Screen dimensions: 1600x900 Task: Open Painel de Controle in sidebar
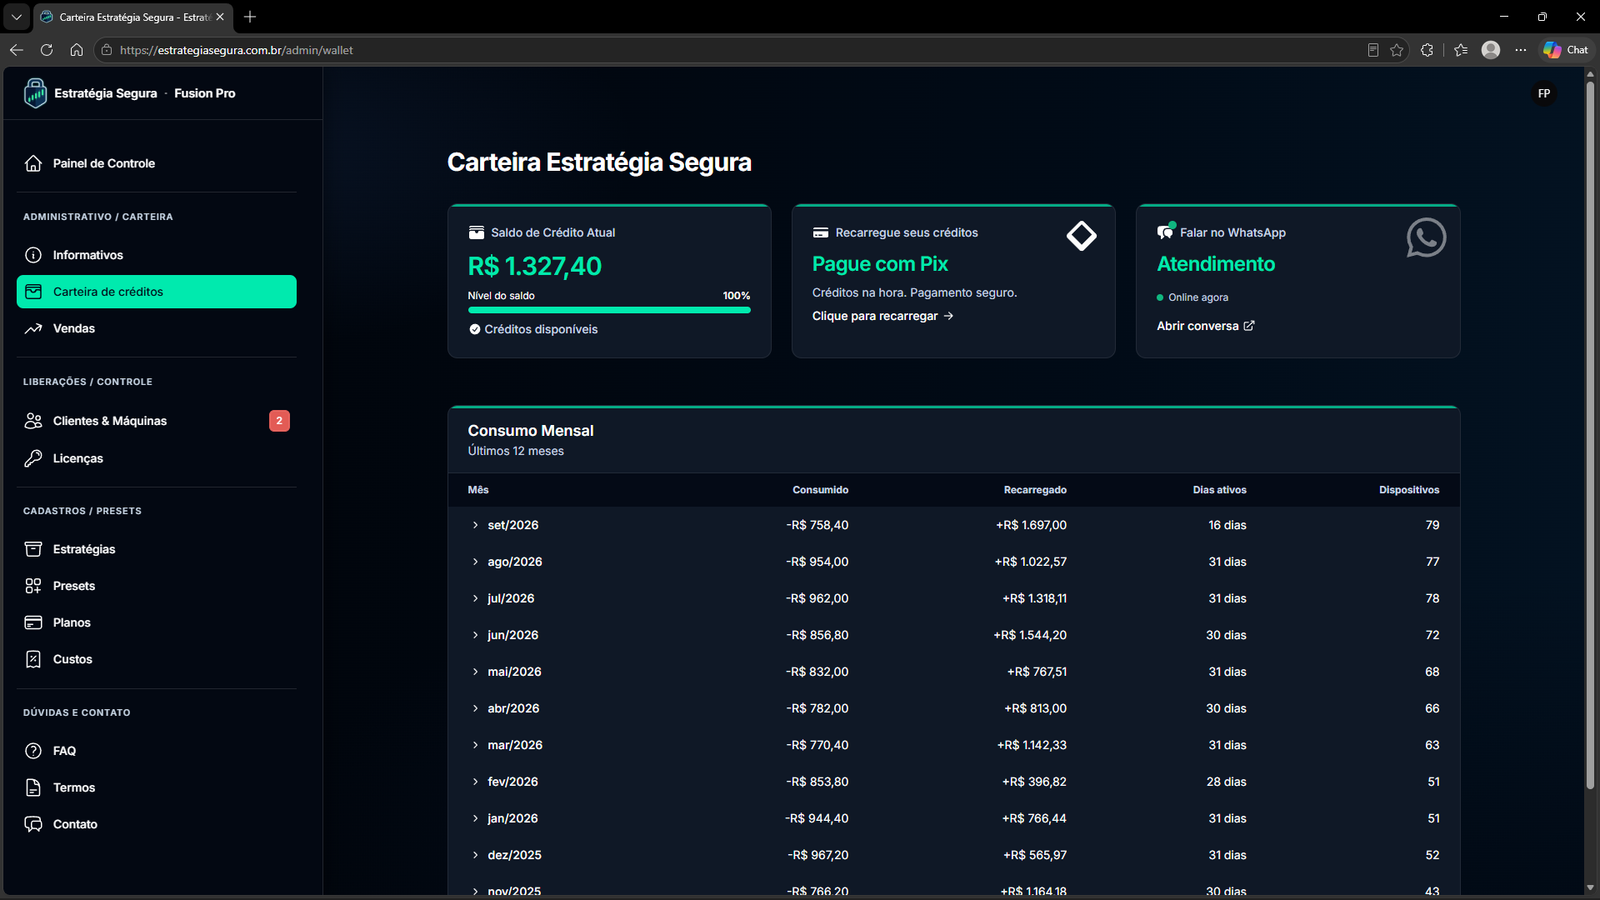[x=157, y=164]
